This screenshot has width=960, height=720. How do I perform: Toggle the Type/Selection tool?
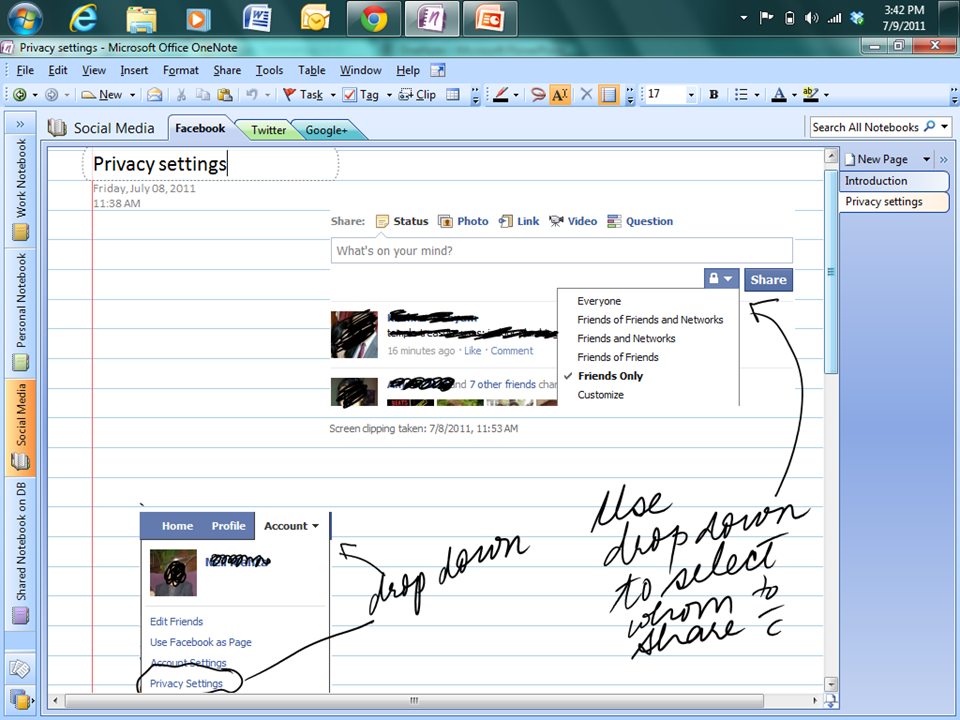coord(560,94)
